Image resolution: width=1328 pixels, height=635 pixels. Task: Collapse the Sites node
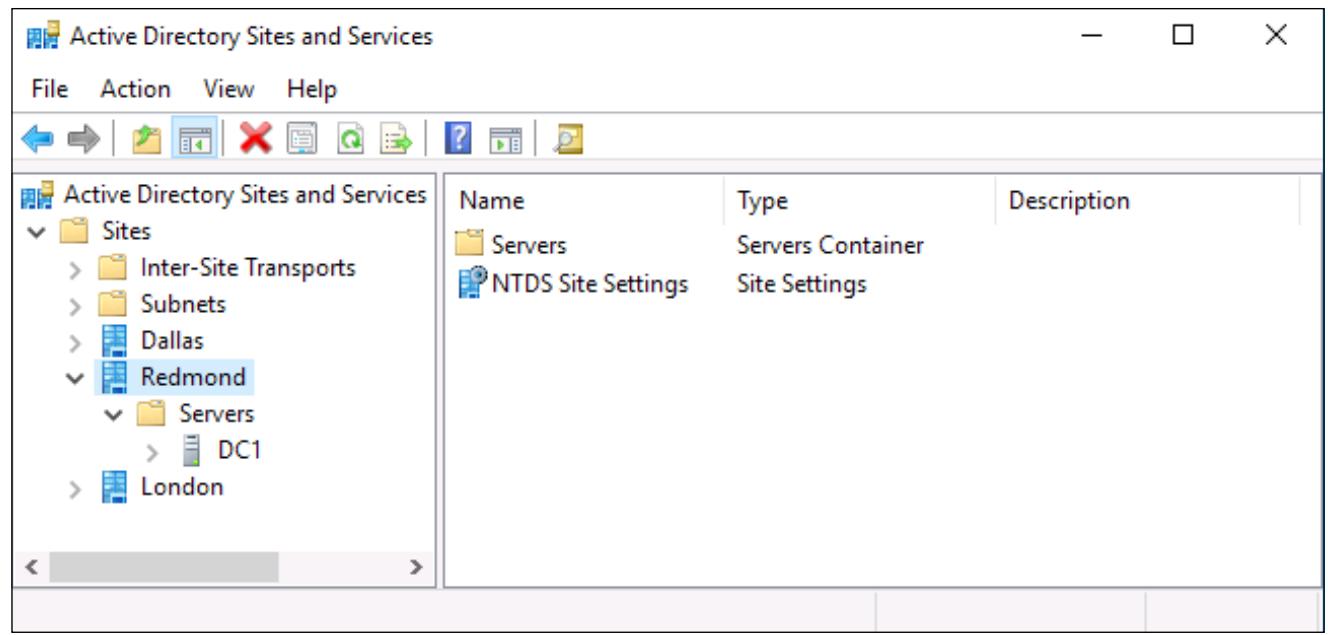[37, 232]
